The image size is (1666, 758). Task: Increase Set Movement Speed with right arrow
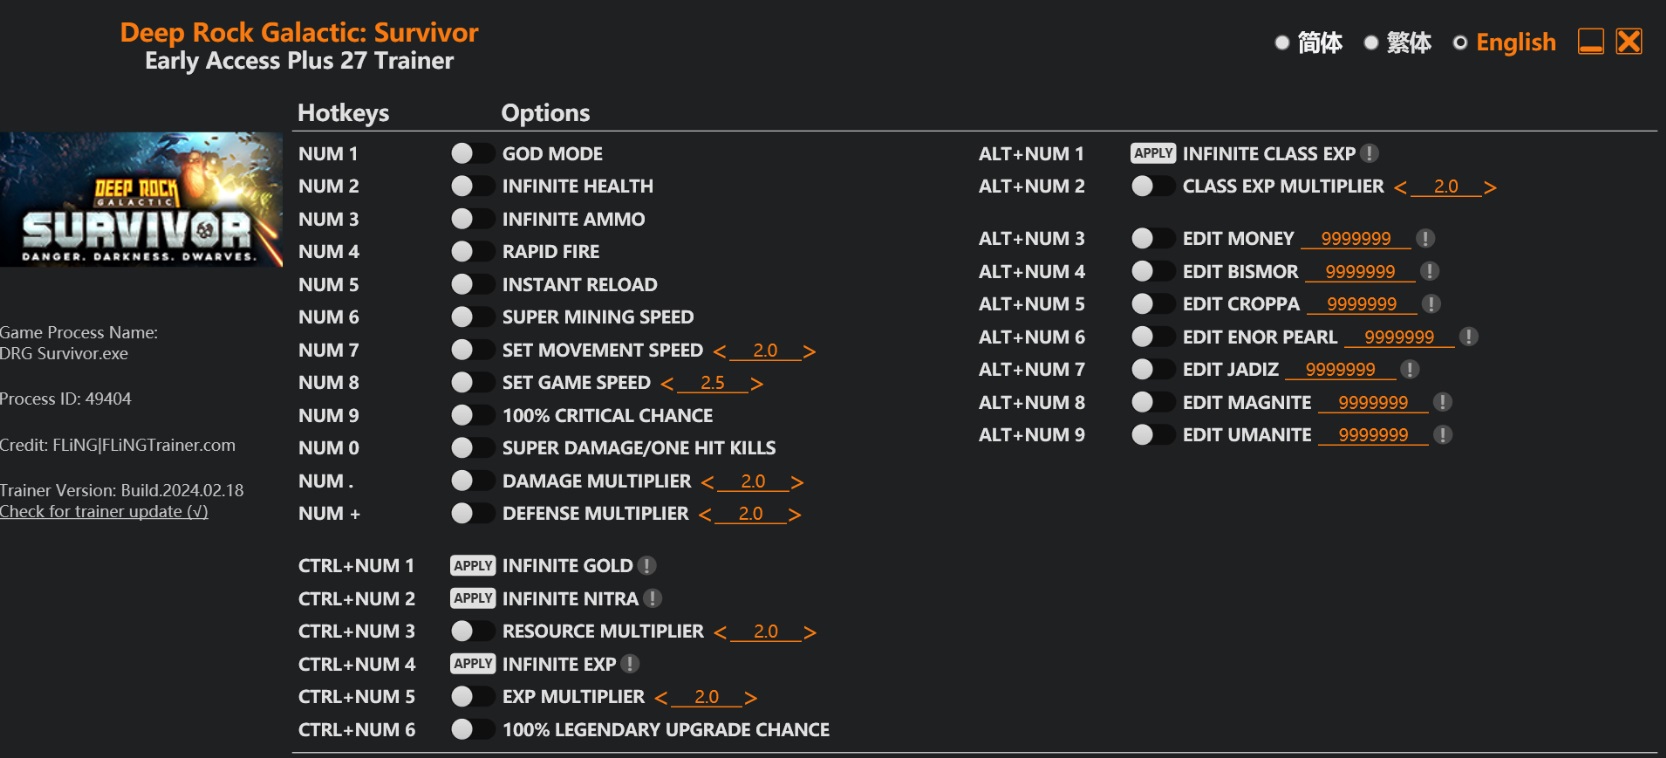(x=809, y=351)
